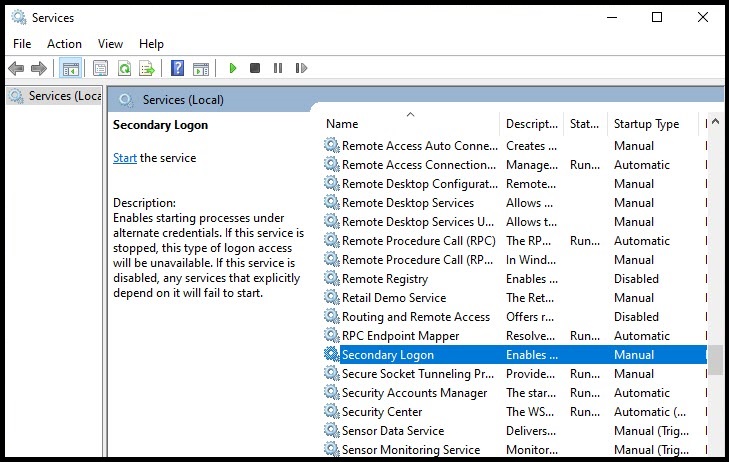Open the File menu
Screen dimensions: 729x462
22,44
